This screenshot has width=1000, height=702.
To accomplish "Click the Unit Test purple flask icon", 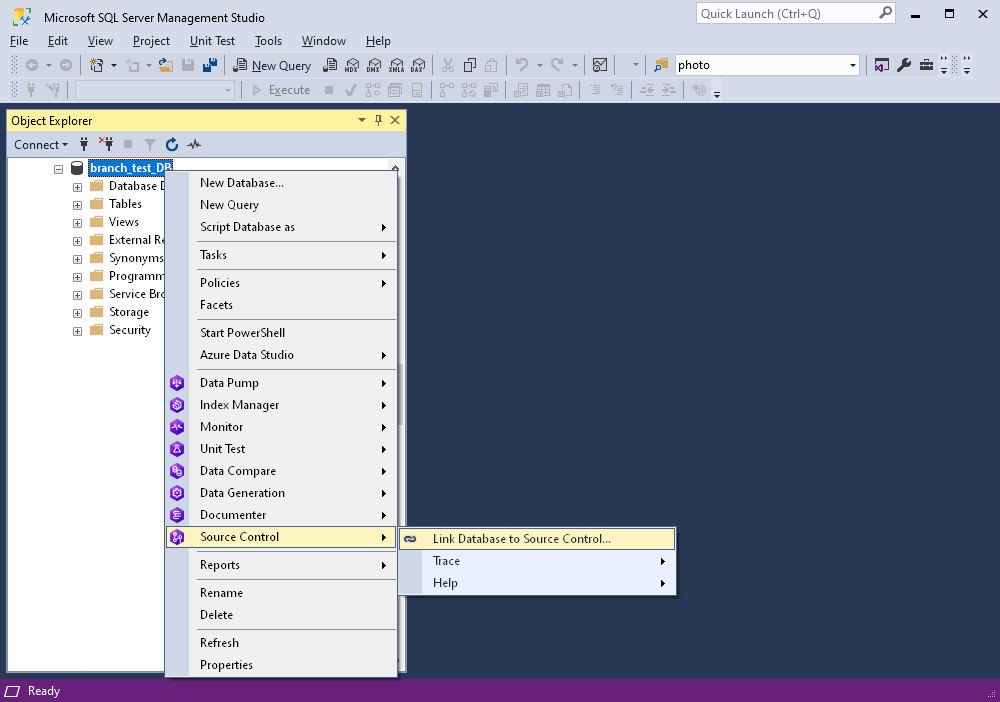I will (177, 449).
